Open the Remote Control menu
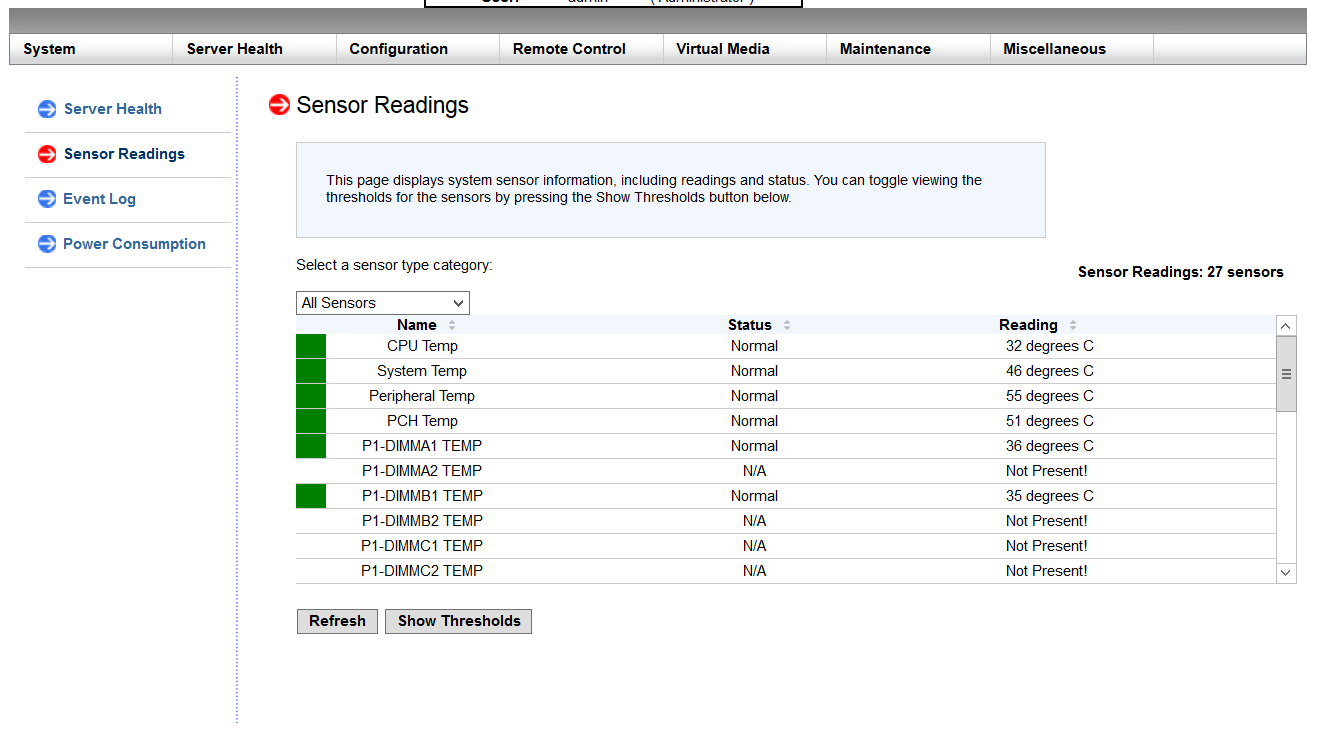Image resolution: width=1326 pixels, height=731 pixels. click(x=569, y=48)
